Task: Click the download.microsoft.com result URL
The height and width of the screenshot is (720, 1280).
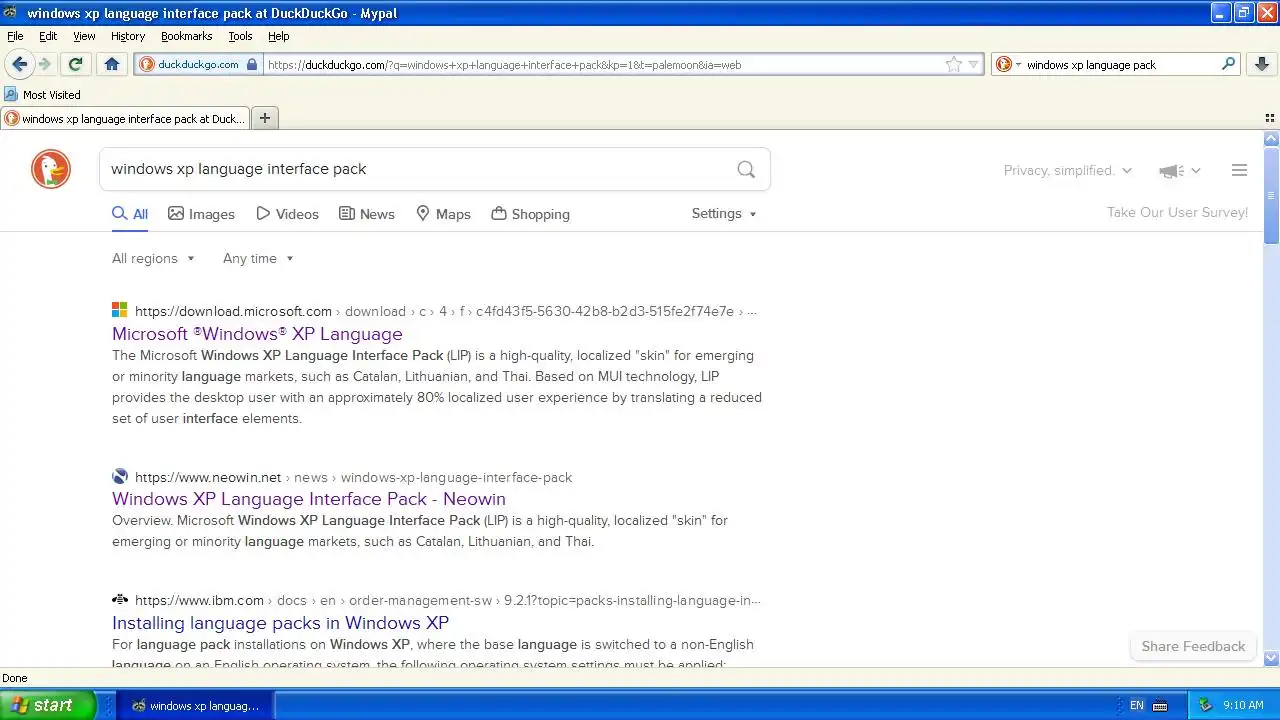Action: pos(445,311)
